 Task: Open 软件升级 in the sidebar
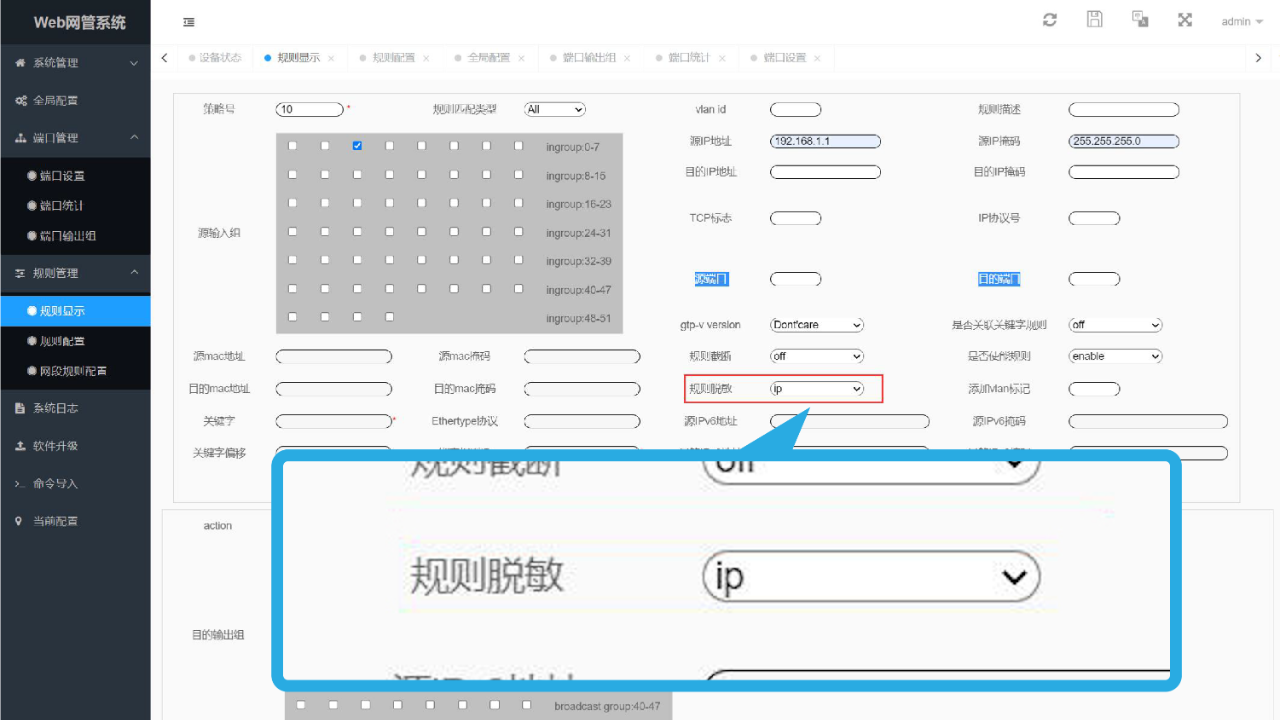click(x=75, y=446)
